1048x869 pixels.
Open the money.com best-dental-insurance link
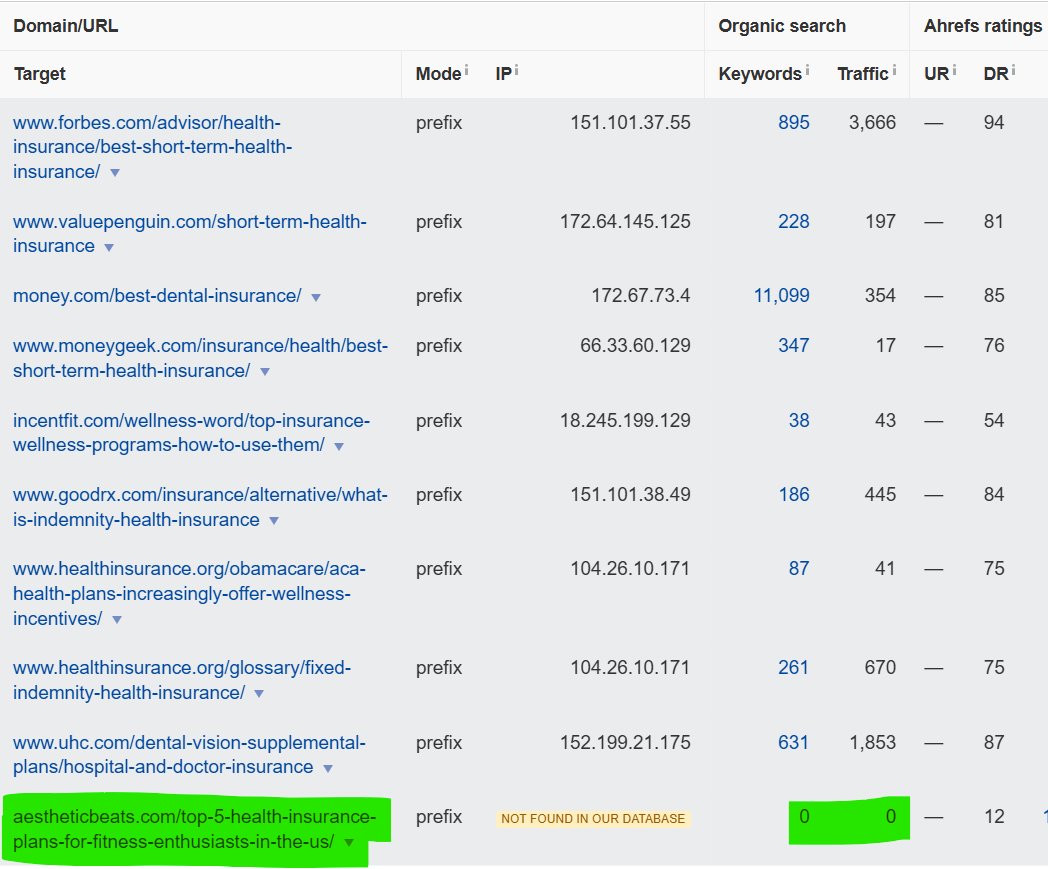[157, 295]
